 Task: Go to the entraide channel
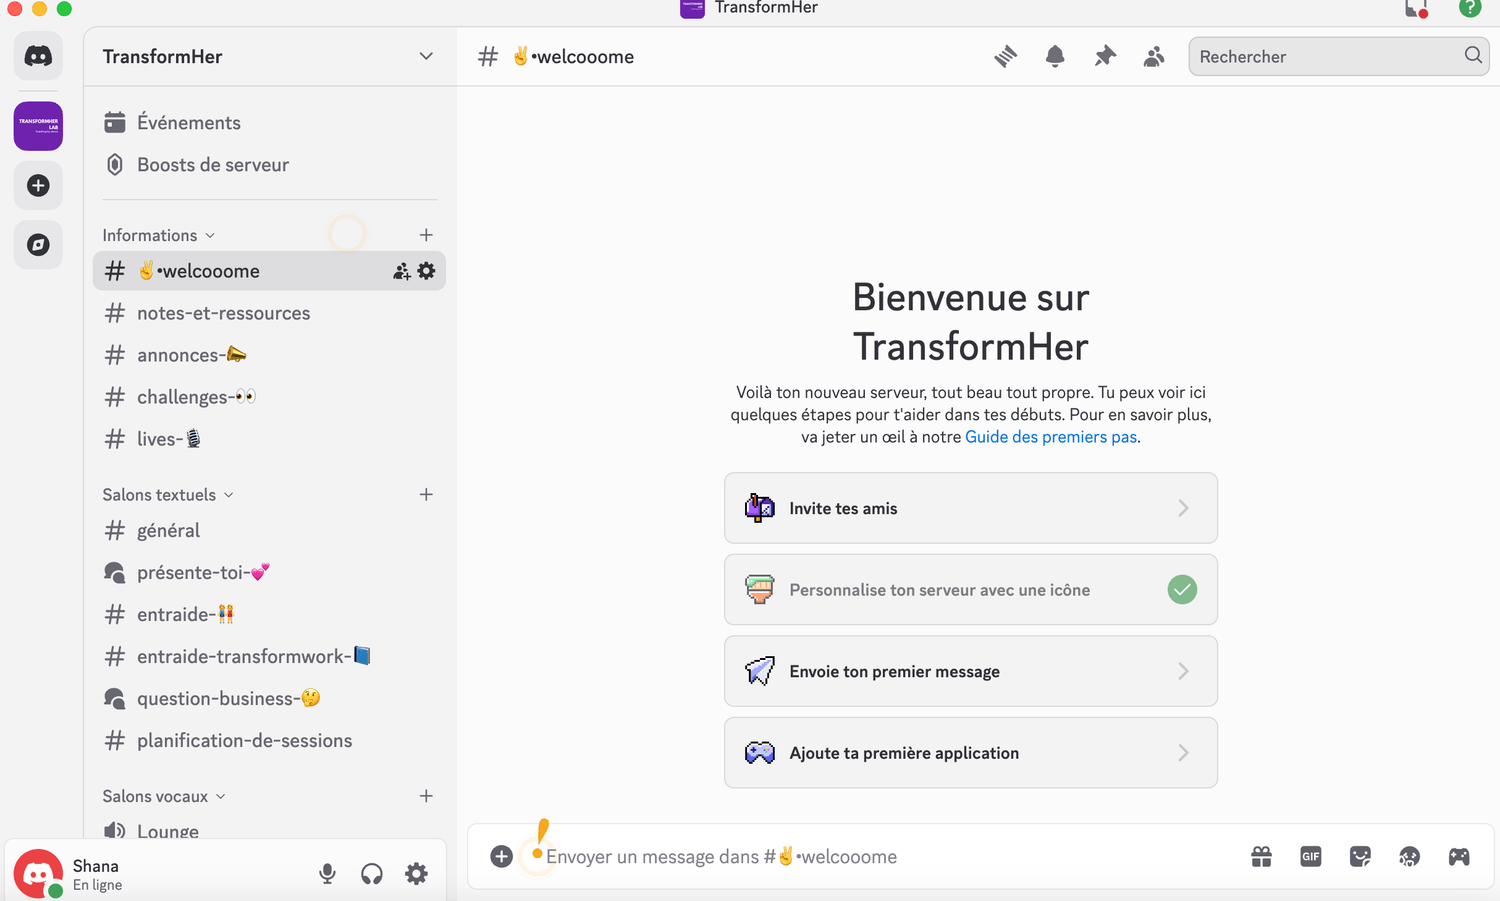(x=269, y=614)
